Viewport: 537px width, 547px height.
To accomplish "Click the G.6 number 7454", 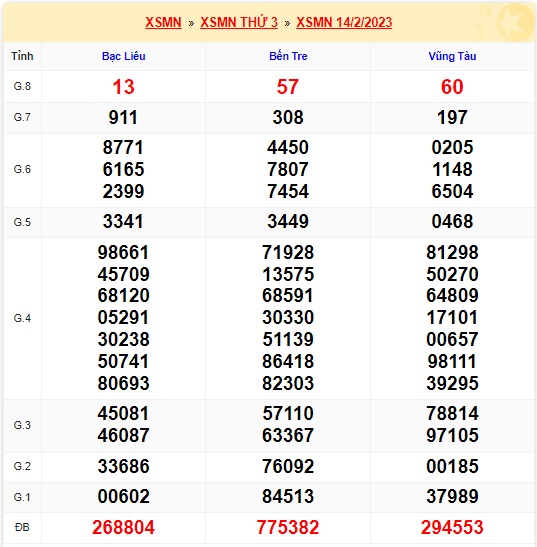I will point(288,191).
